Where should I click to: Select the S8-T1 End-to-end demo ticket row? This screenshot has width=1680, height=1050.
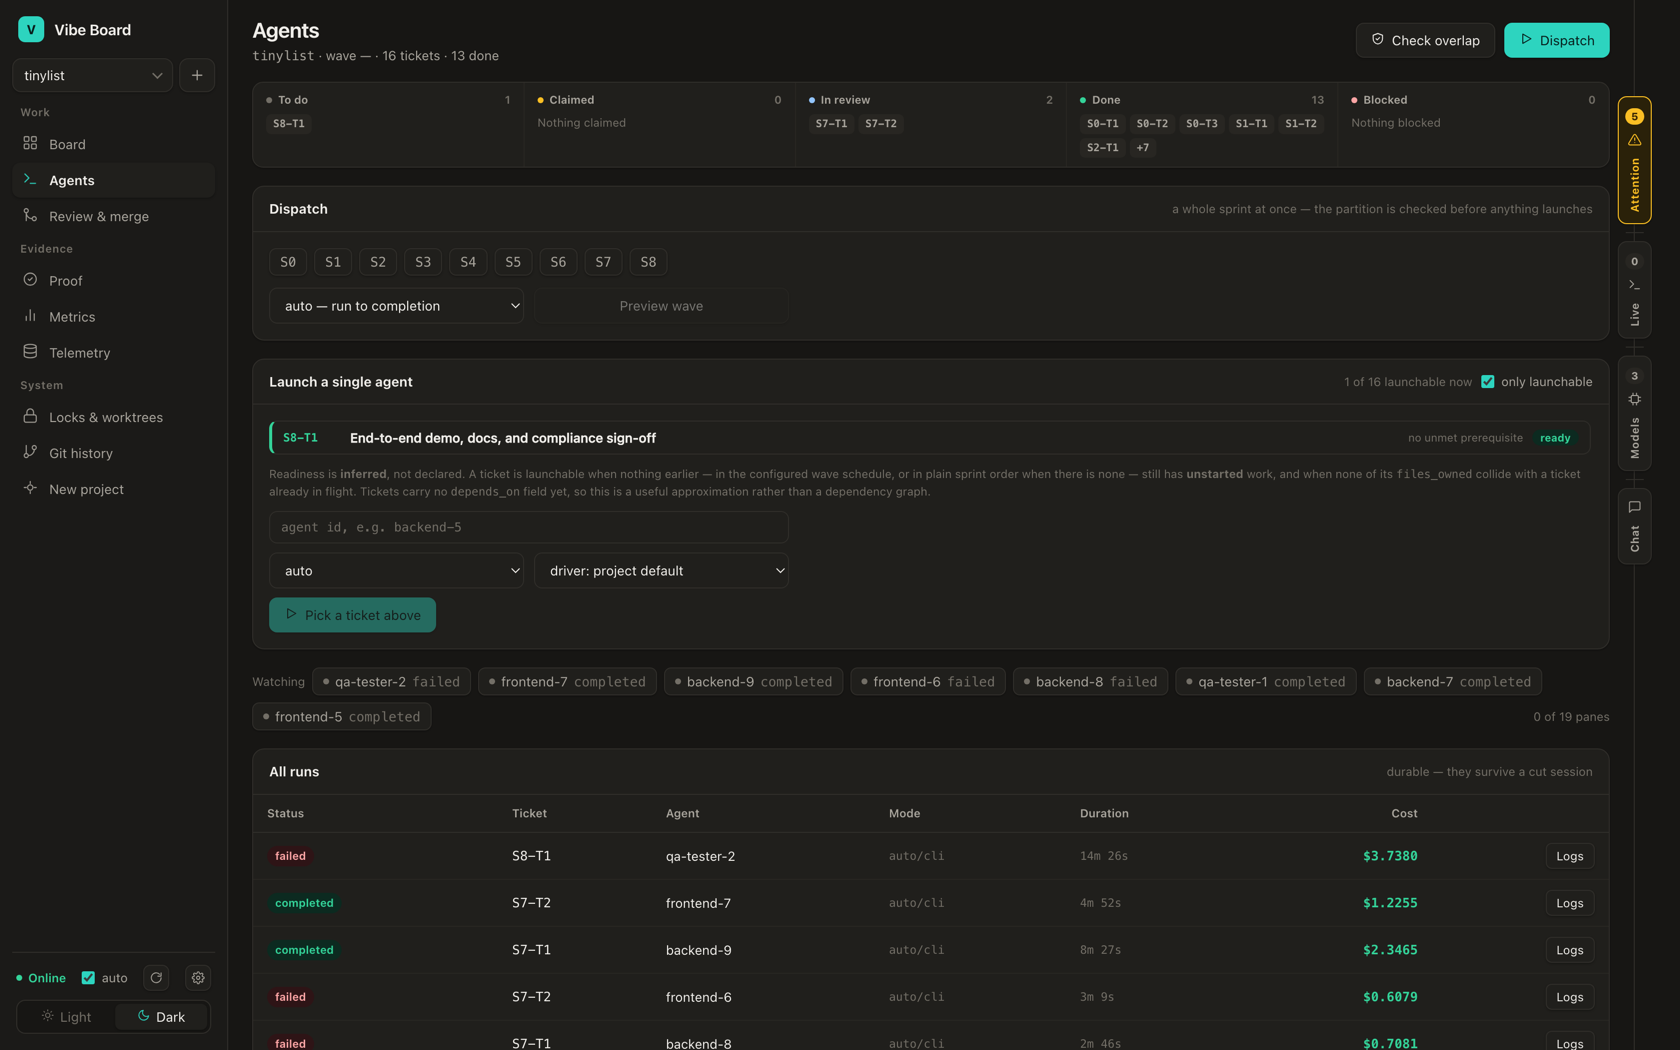tap(929, 438)
